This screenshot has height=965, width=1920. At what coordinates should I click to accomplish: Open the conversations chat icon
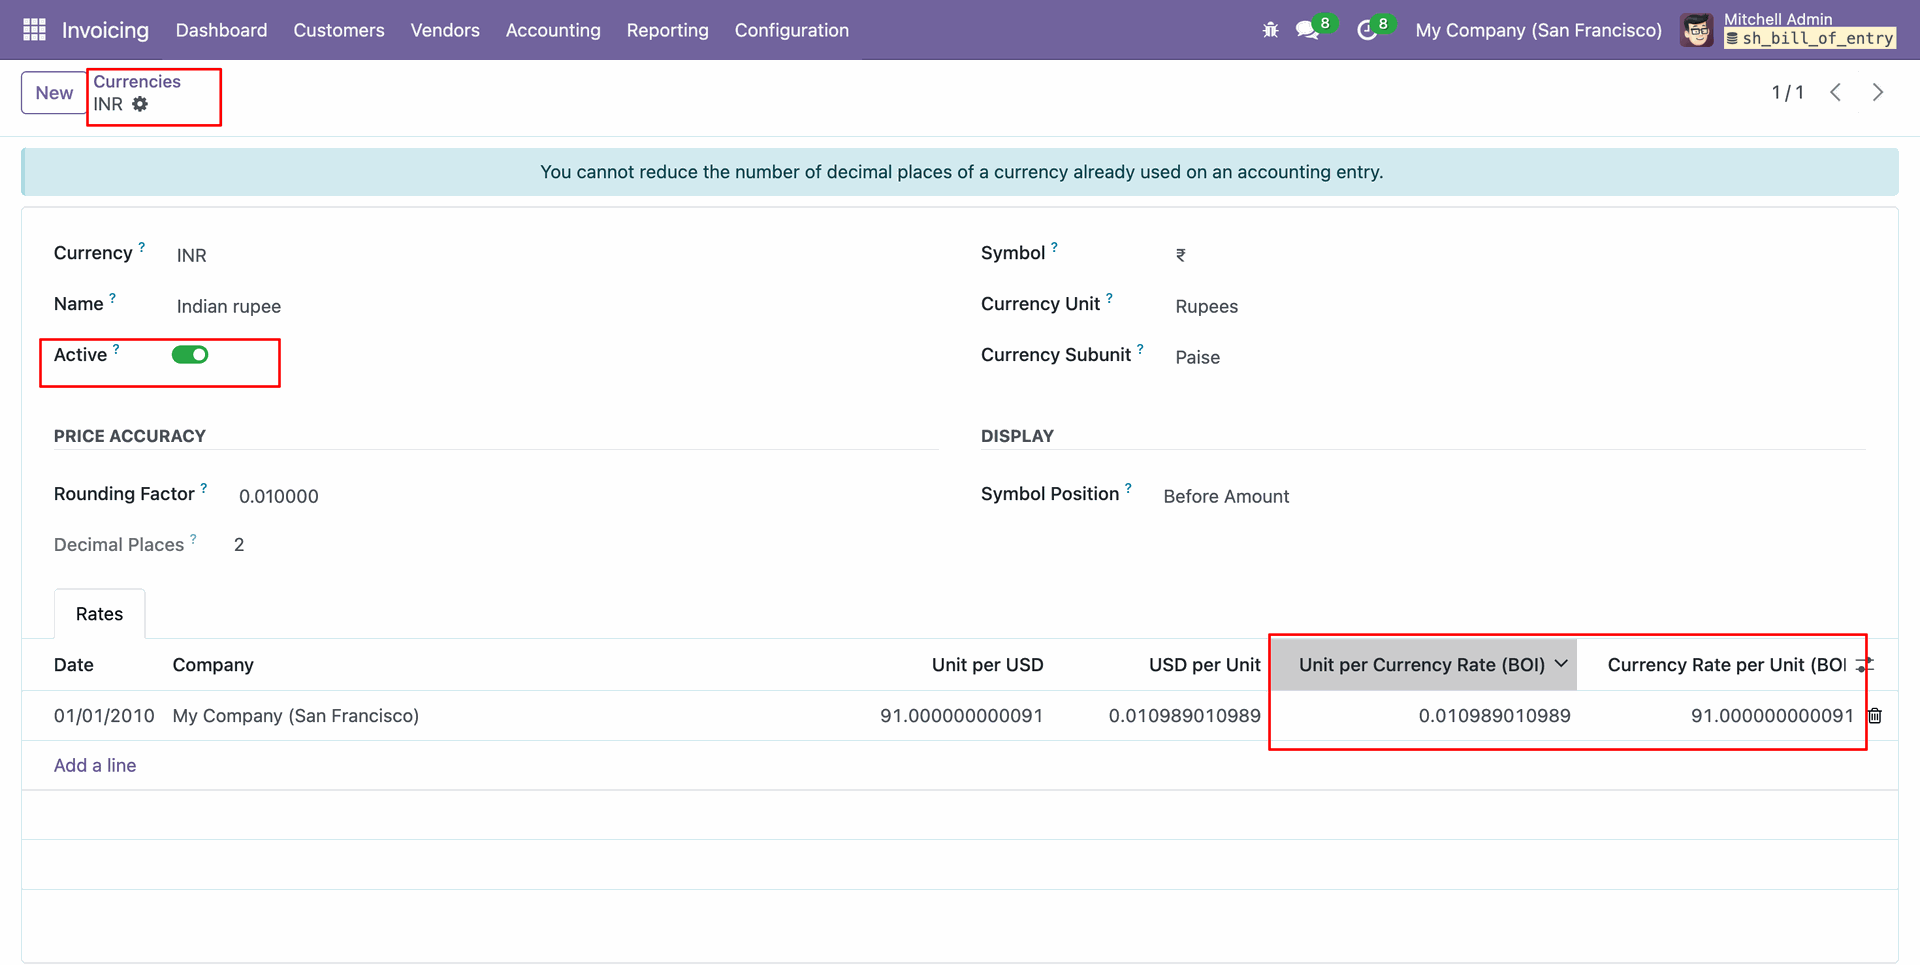tap(1307, 30)
